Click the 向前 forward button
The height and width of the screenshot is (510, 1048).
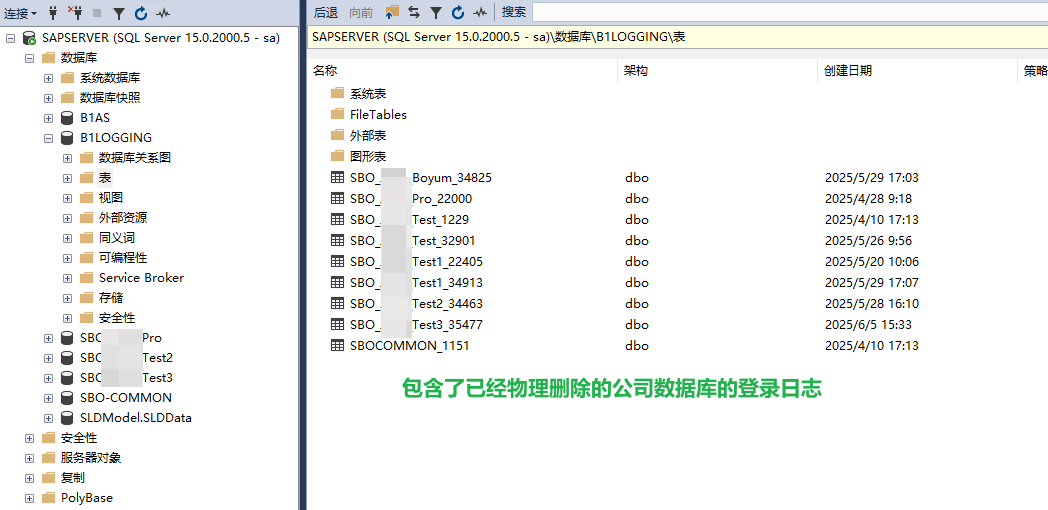pos(361,12)
